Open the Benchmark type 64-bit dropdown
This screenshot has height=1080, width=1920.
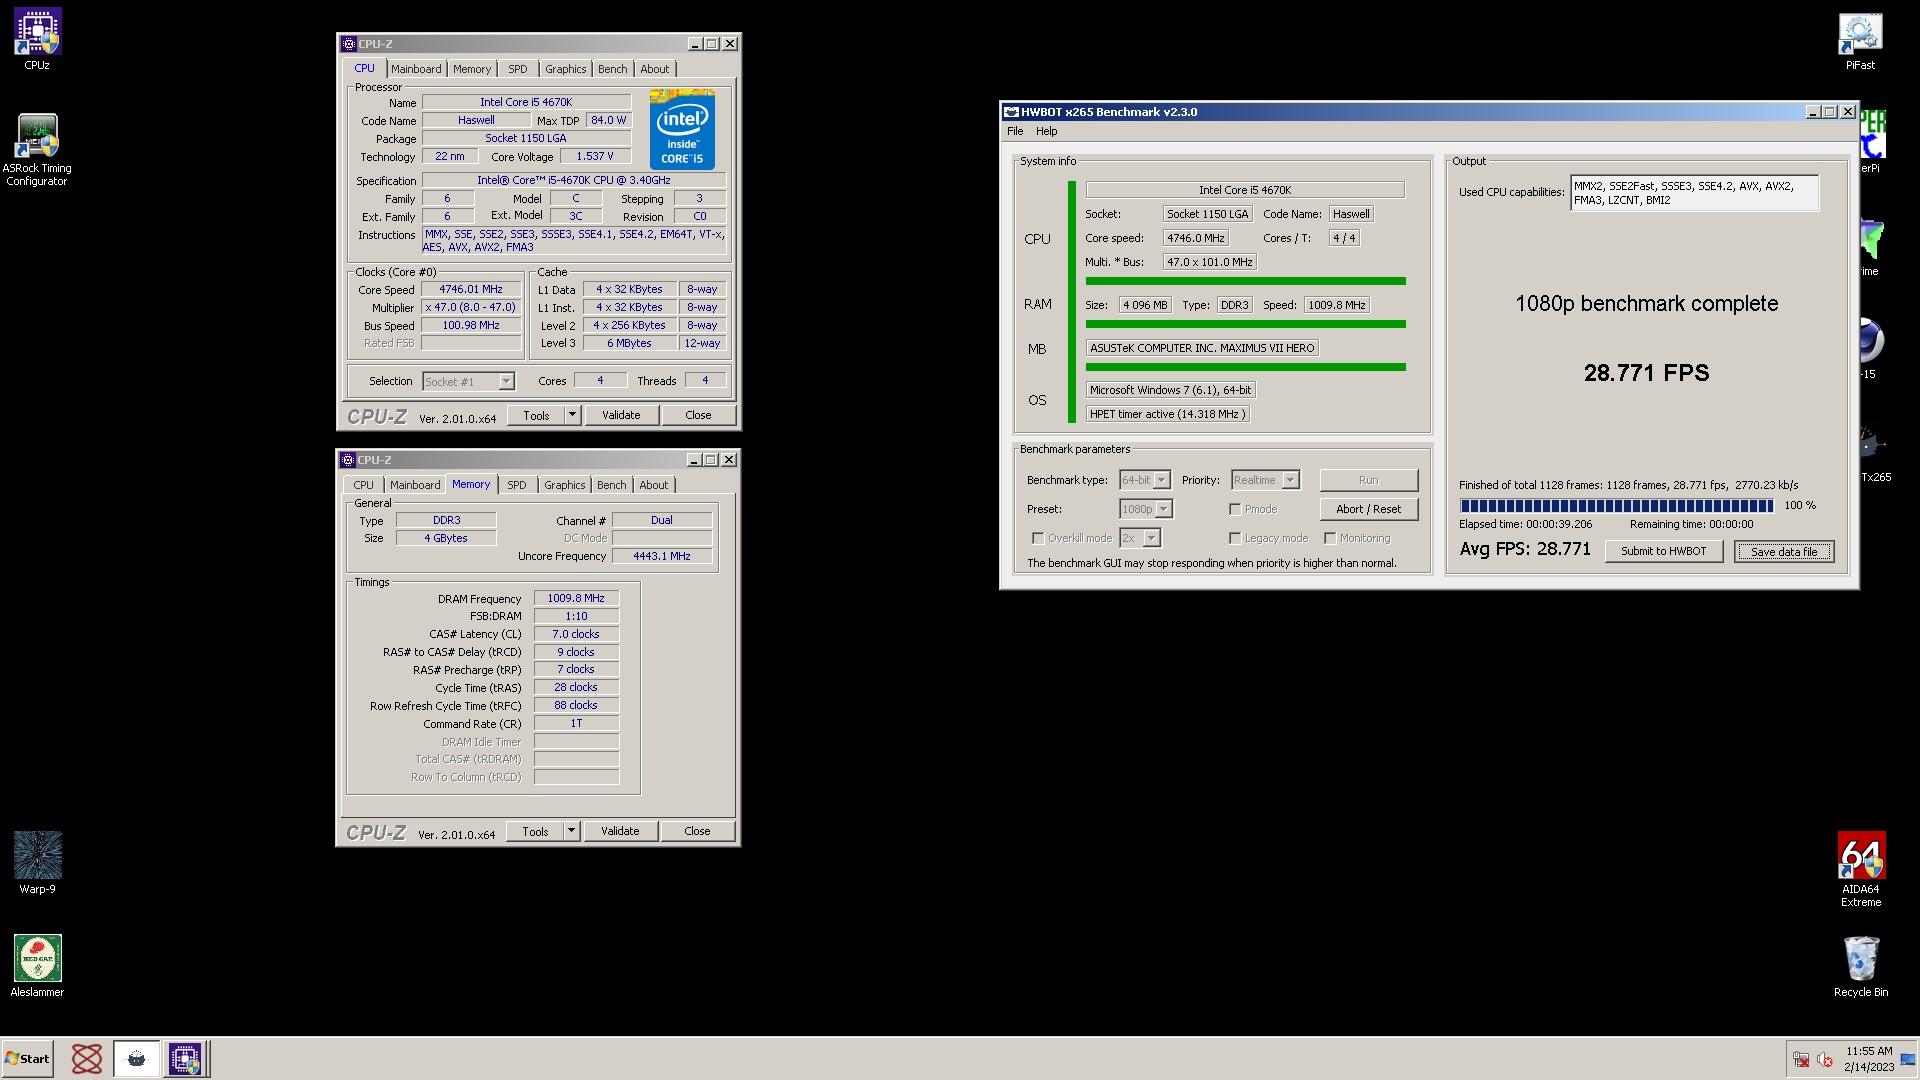click(x=1162, y=480)
